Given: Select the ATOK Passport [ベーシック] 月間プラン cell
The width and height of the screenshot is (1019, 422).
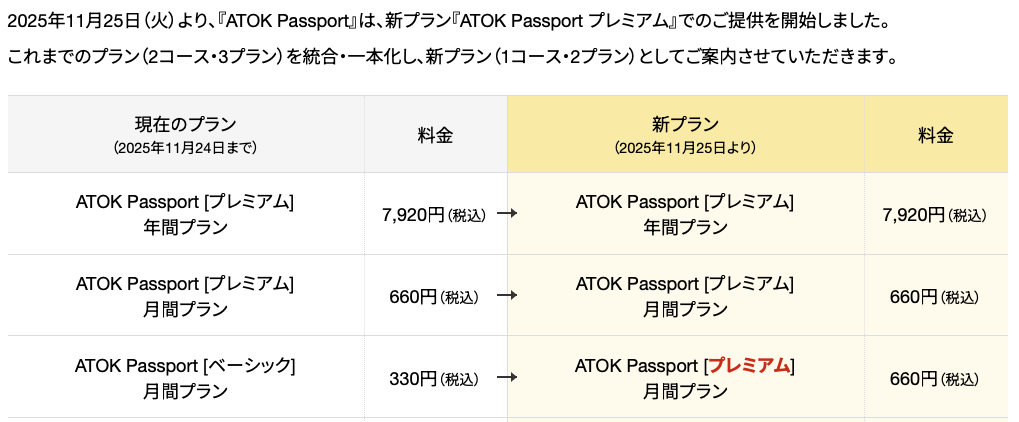Looking at the screenshot, I should click(x=186, y=377).
